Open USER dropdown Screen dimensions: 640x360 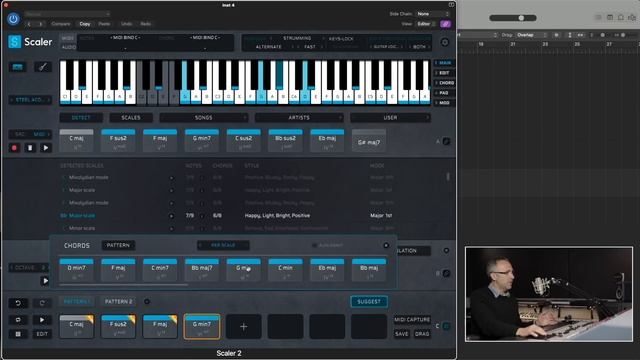coord(390,118)
